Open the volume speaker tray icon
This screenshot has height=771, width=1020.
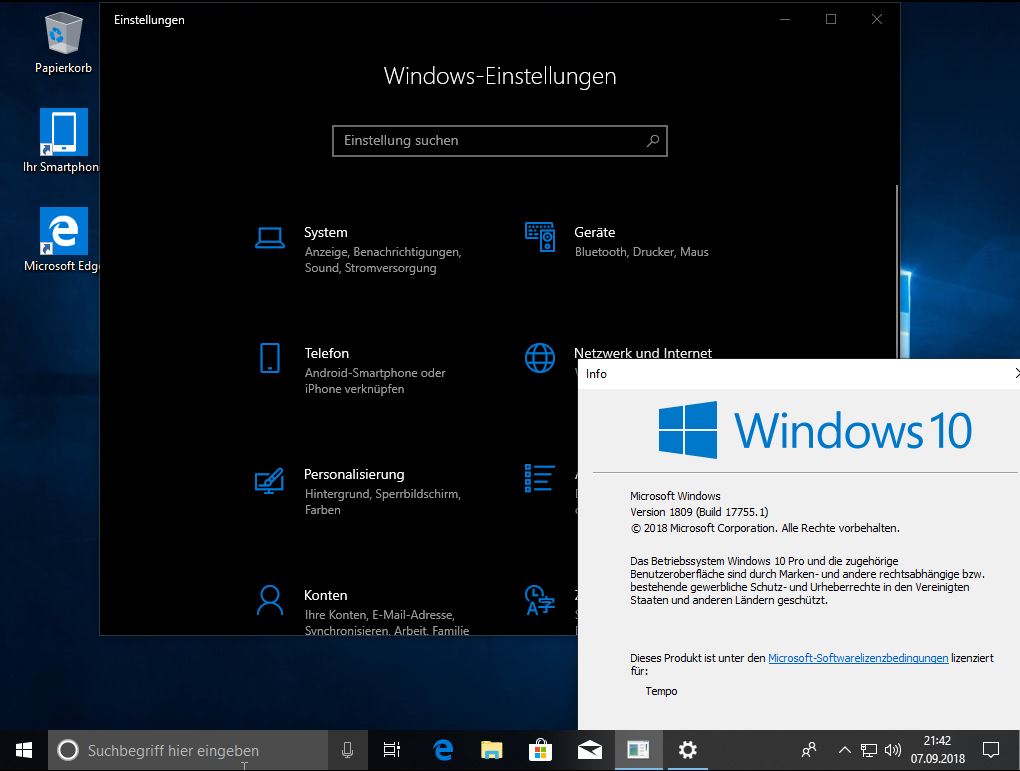pyautogui.click(x=892, y=750)
